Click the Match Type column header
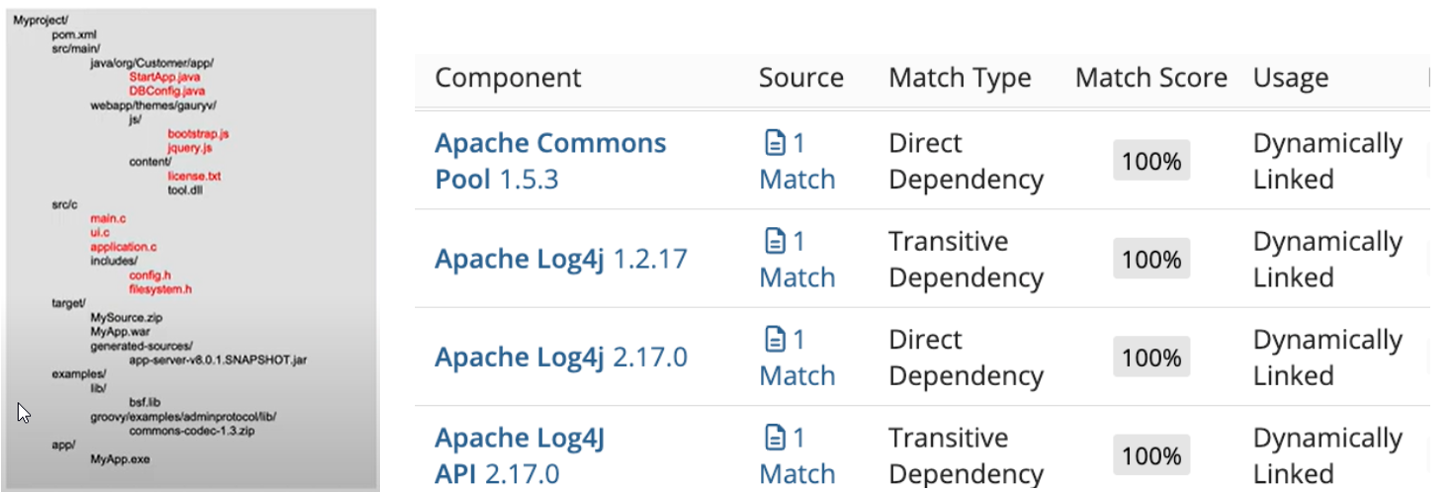 point(959,78)
